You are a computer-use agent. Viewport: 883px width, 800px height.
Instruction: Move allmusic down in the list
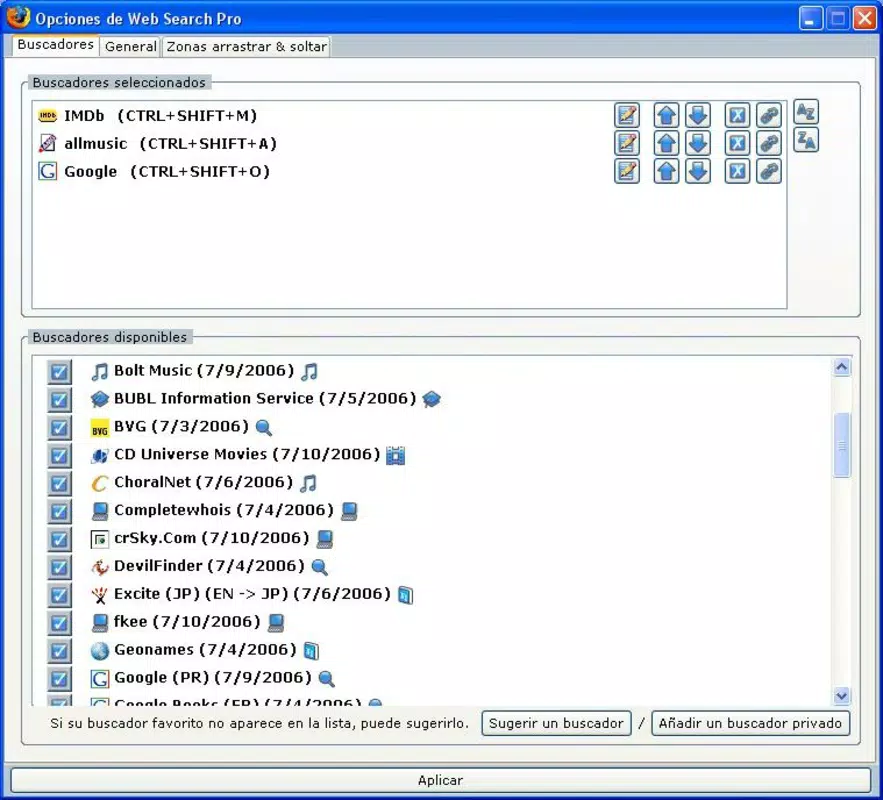click(x=698, y=143)
